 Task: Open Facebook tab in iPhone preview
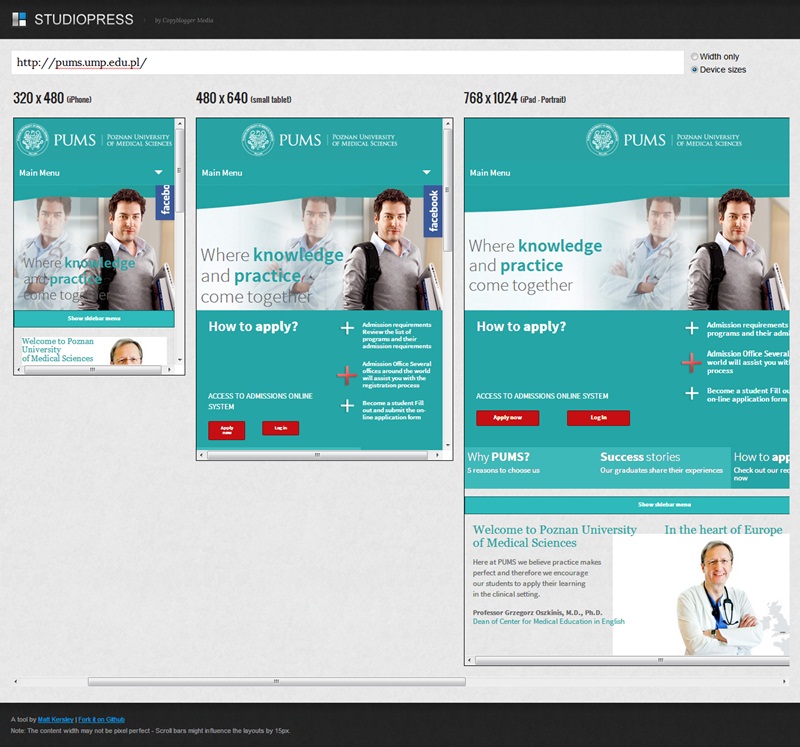click(166, 200)
